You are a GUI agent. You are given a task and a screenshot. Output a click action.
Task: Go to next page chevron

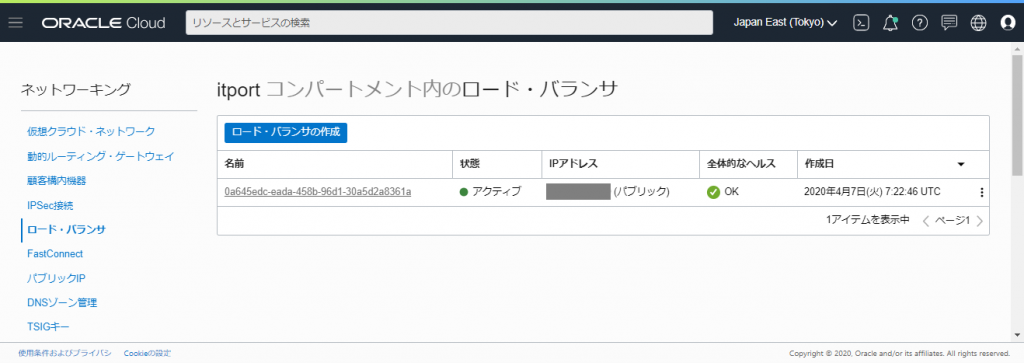[x=979, y=221]
